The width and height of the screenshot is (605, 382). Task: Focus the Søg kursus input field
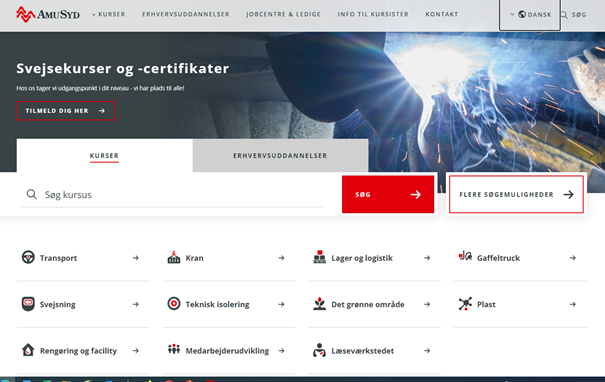tap(172, 194)
